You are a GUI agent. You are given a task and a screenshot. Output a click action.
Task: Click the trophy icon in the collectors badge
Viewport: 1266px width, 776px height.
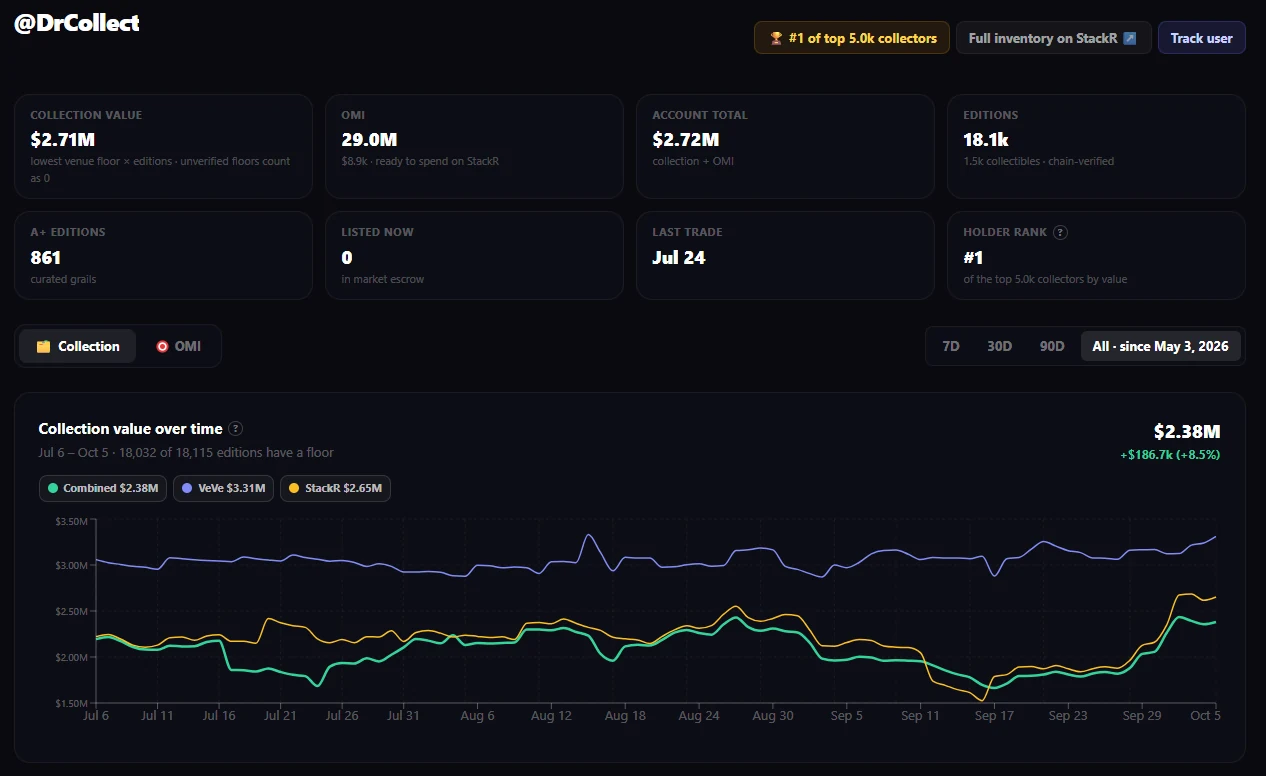(x=776, y=38)
